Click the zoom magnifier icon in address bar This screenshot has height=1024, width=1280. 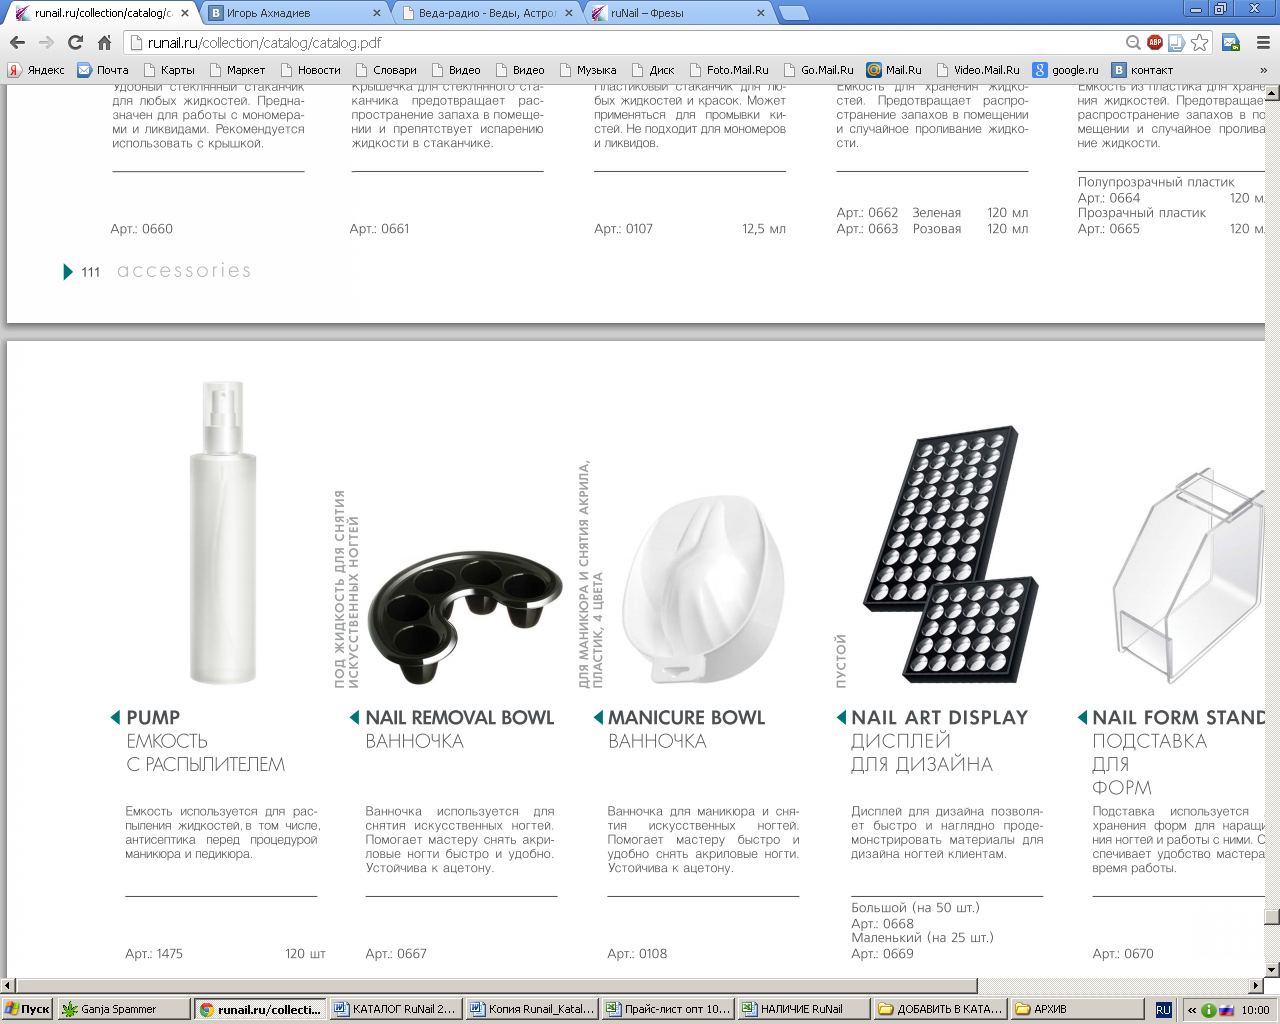point(1133,43)
